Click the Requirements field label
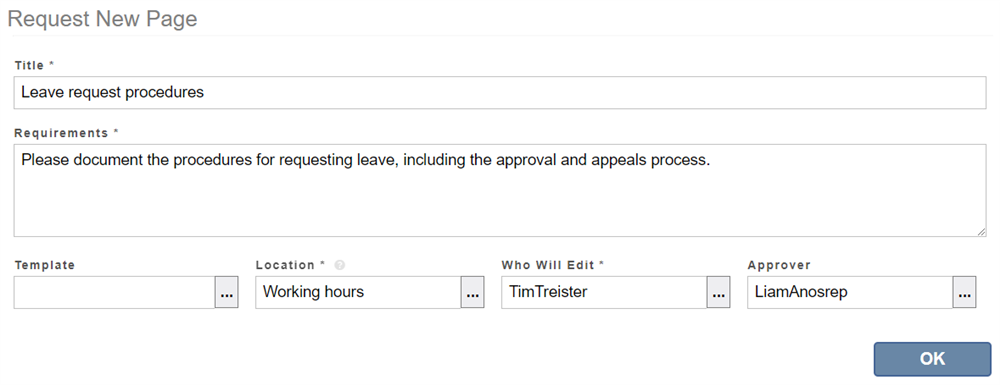This screenshot has height=385, width=1000. (x=61, y=133)
